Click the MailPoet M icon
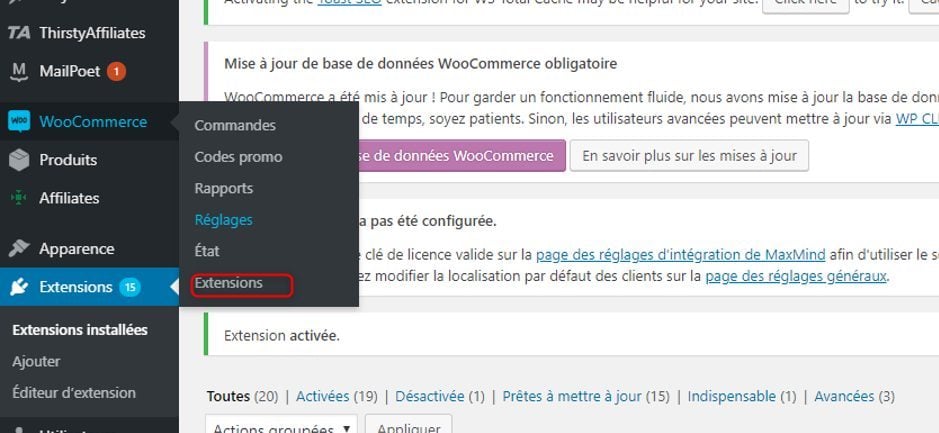Image resolution: width=939 pixels, height=433 pixels. click(19, 71)
